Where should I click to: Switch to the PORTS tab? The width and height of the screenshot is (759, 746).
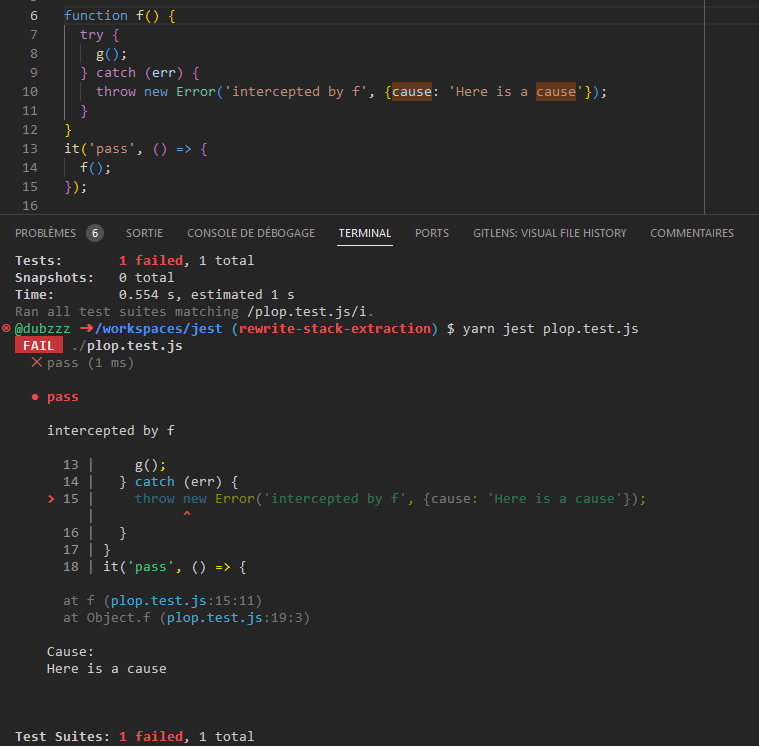pos(432,233)
